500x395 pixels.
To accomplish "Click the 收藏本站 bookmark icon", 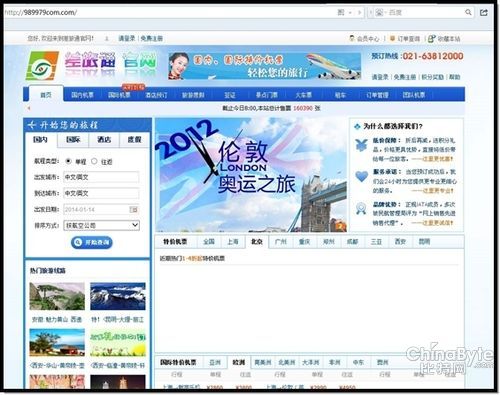I will click(431, 39).
